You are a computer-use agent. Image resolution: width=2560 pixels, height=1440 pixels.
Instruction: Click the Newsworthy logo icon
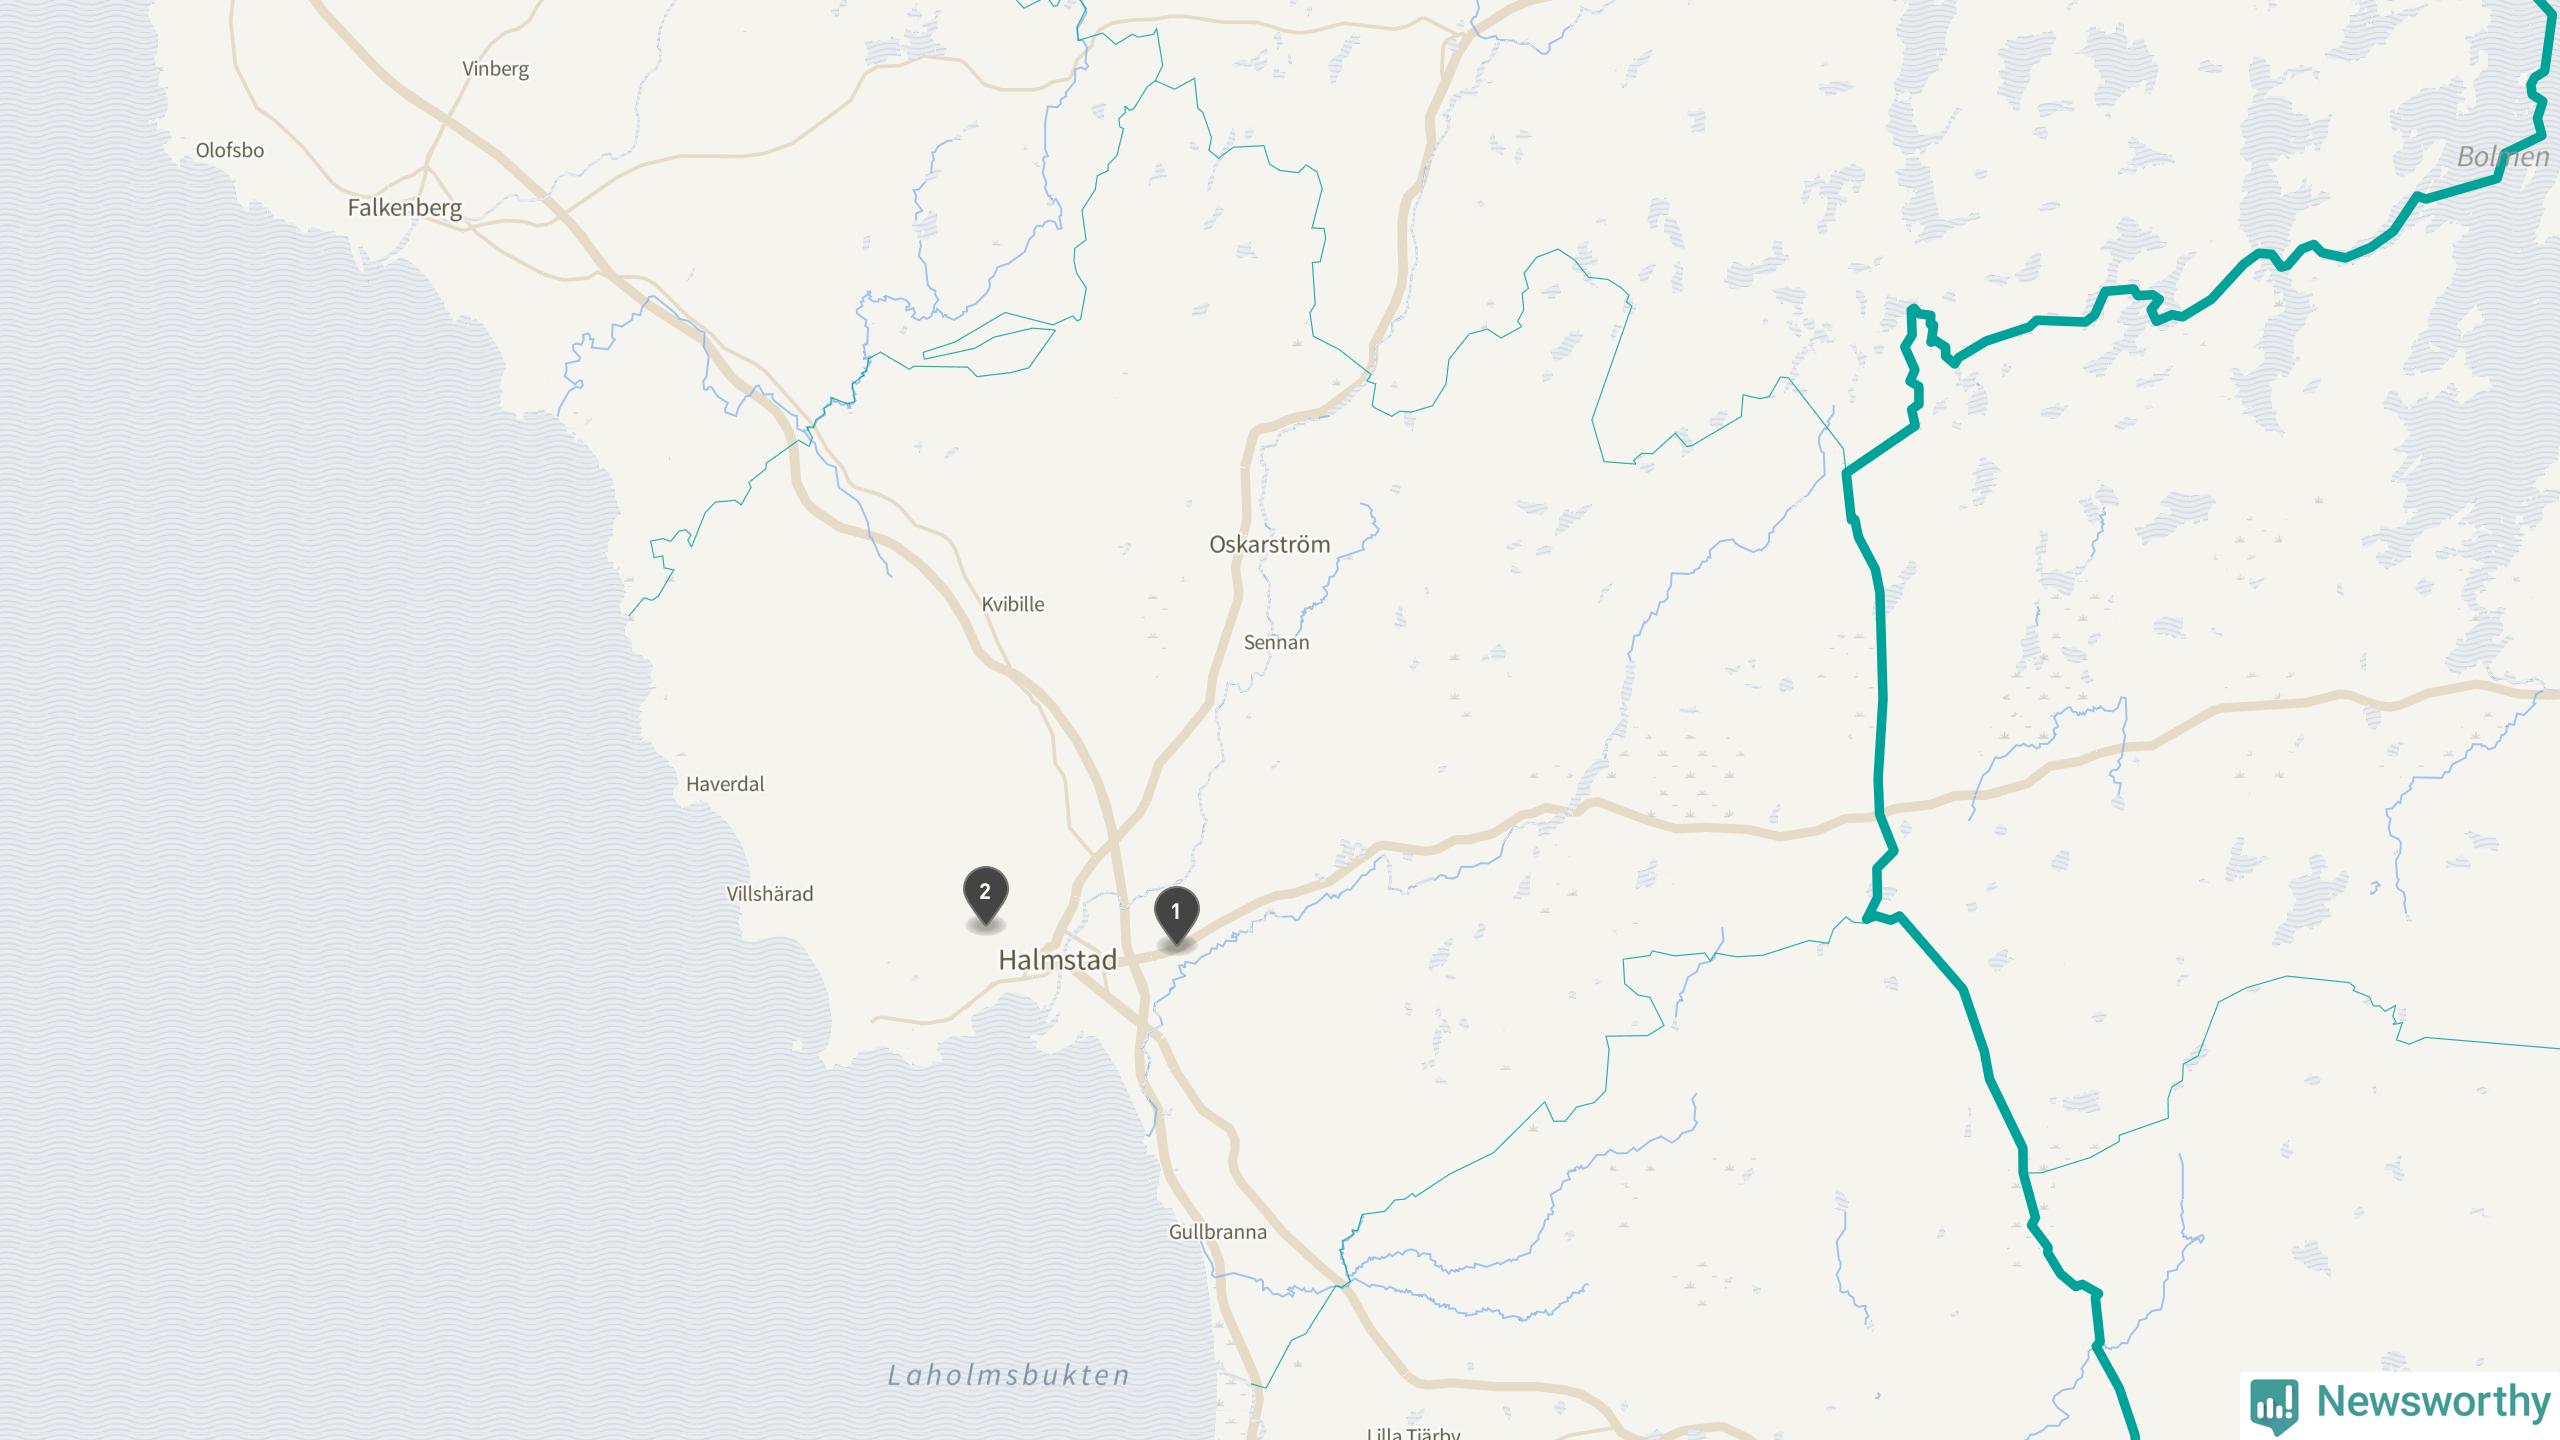pos(2275,1405)
